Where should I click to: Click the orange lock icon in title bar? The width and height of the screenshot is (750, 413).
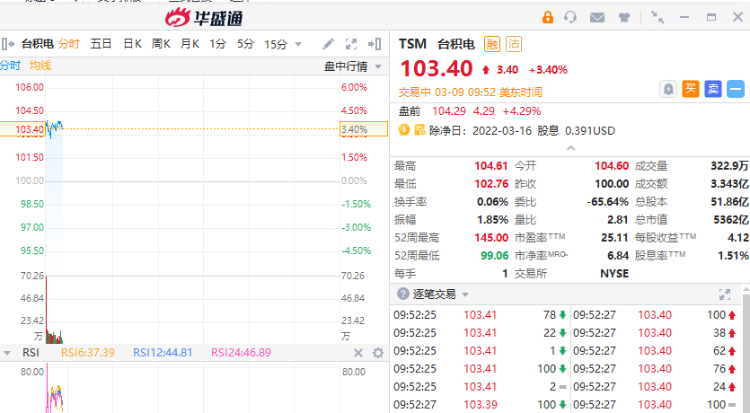pyautogui.click(x=547, y=17)
